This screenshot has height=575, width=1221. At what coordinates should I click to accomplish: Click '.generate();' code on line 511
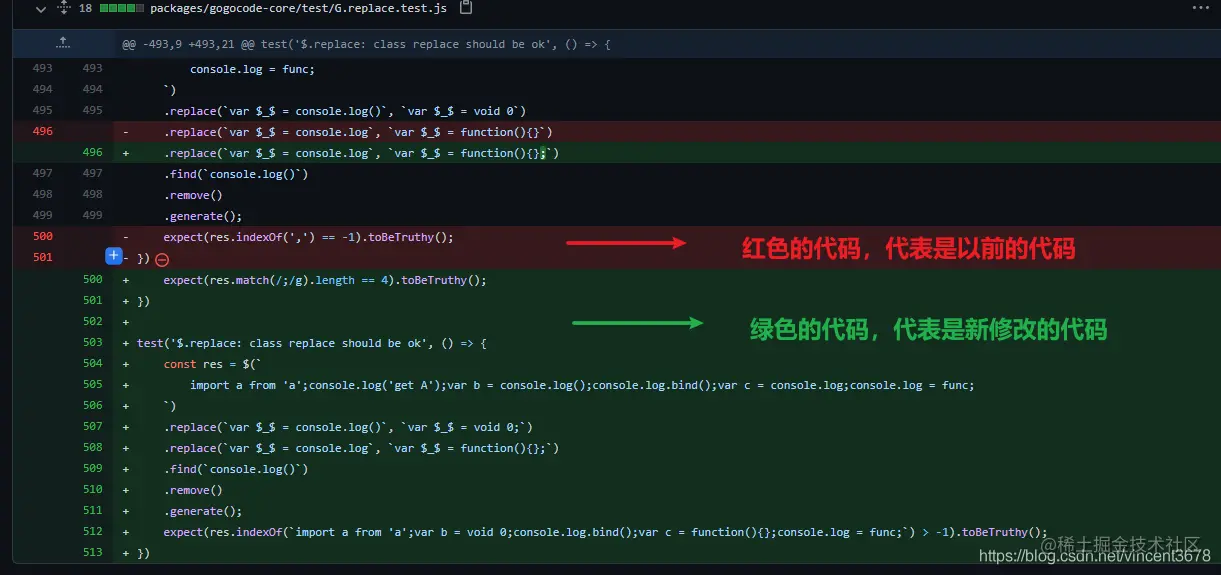(203, 511)
